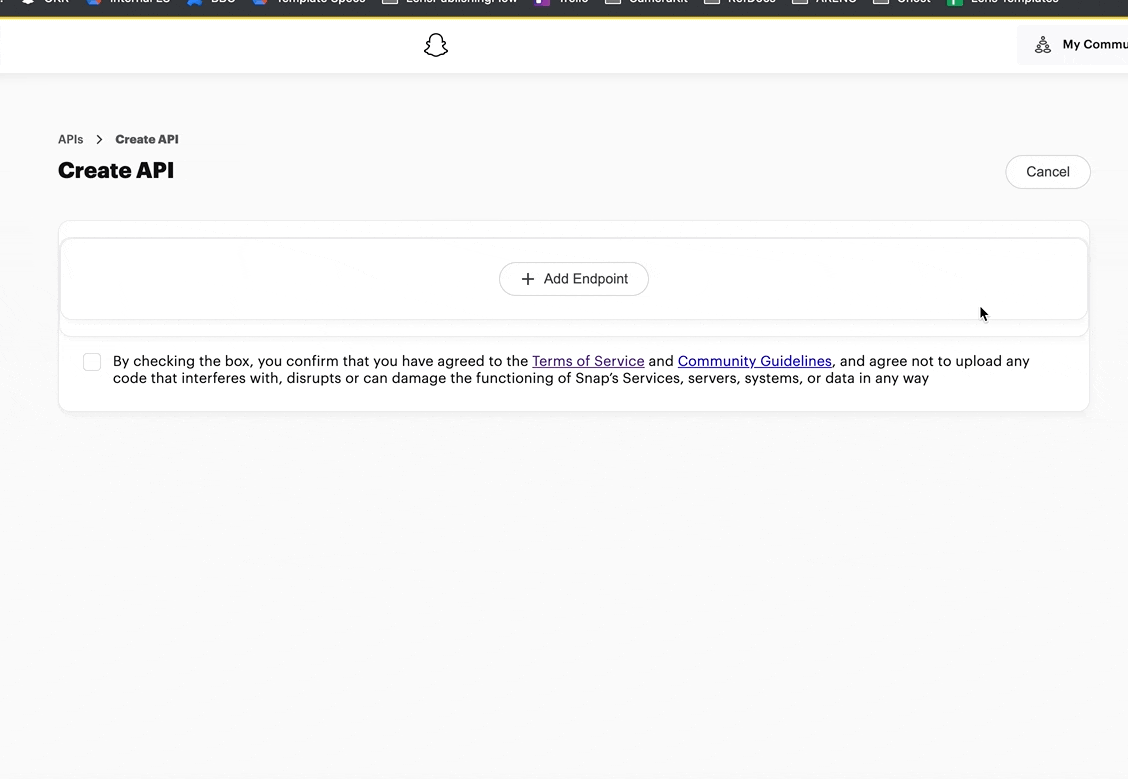Click the Snapchat ghost logo
The height and width of the screenshot is (784, 1128).
(436, 45)
